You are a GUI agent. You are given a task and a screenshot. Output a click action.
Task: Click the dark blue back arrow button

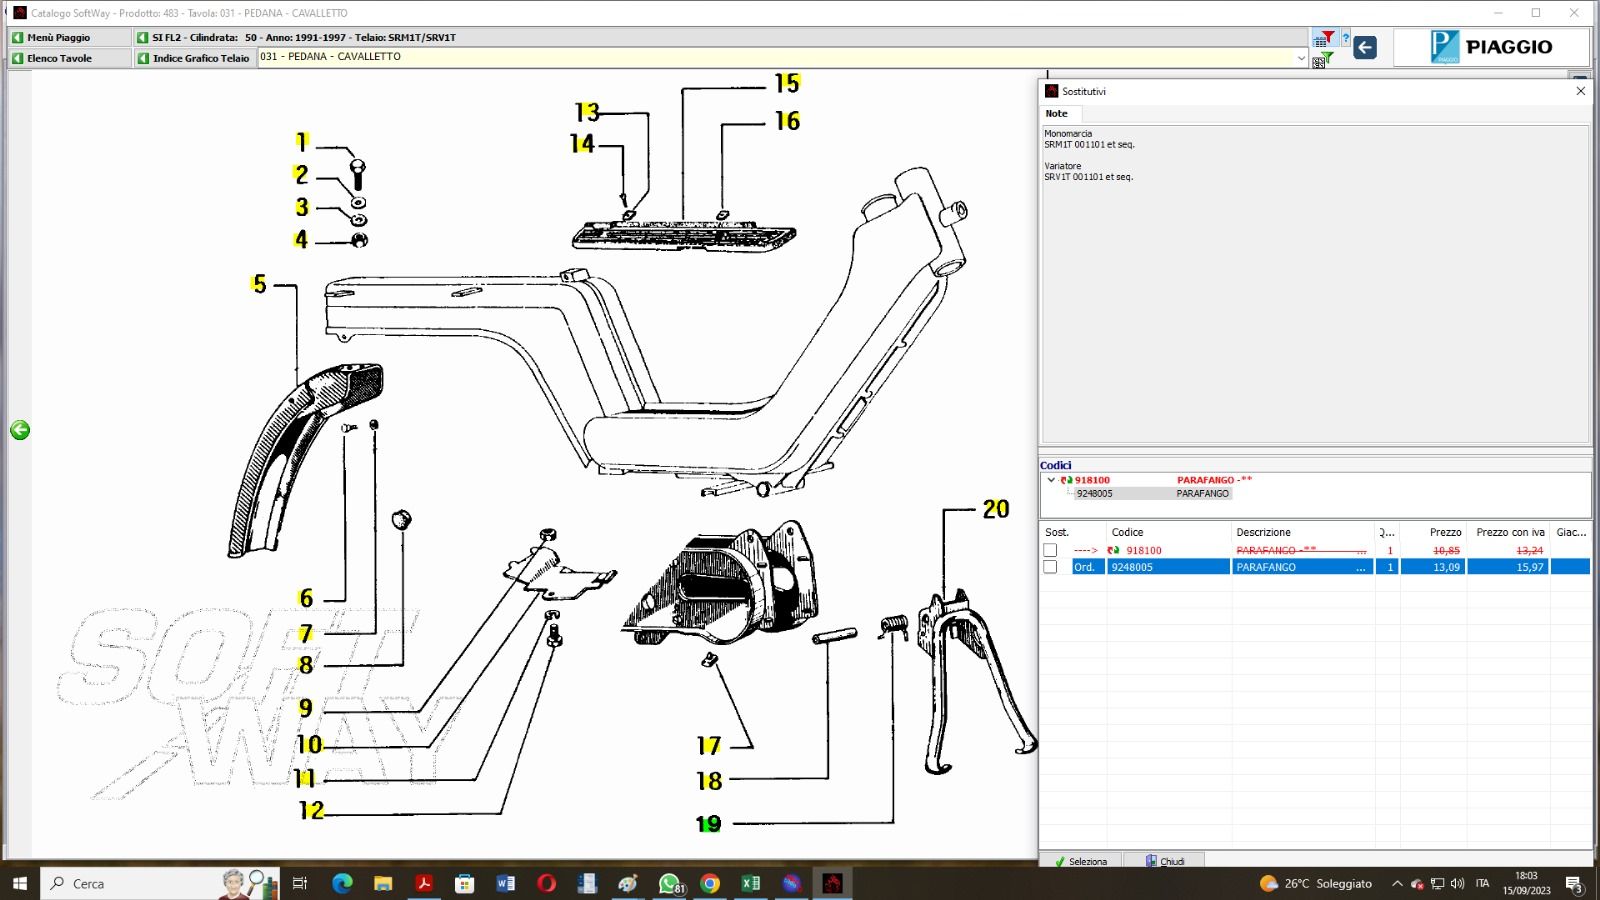[1365, 47]
